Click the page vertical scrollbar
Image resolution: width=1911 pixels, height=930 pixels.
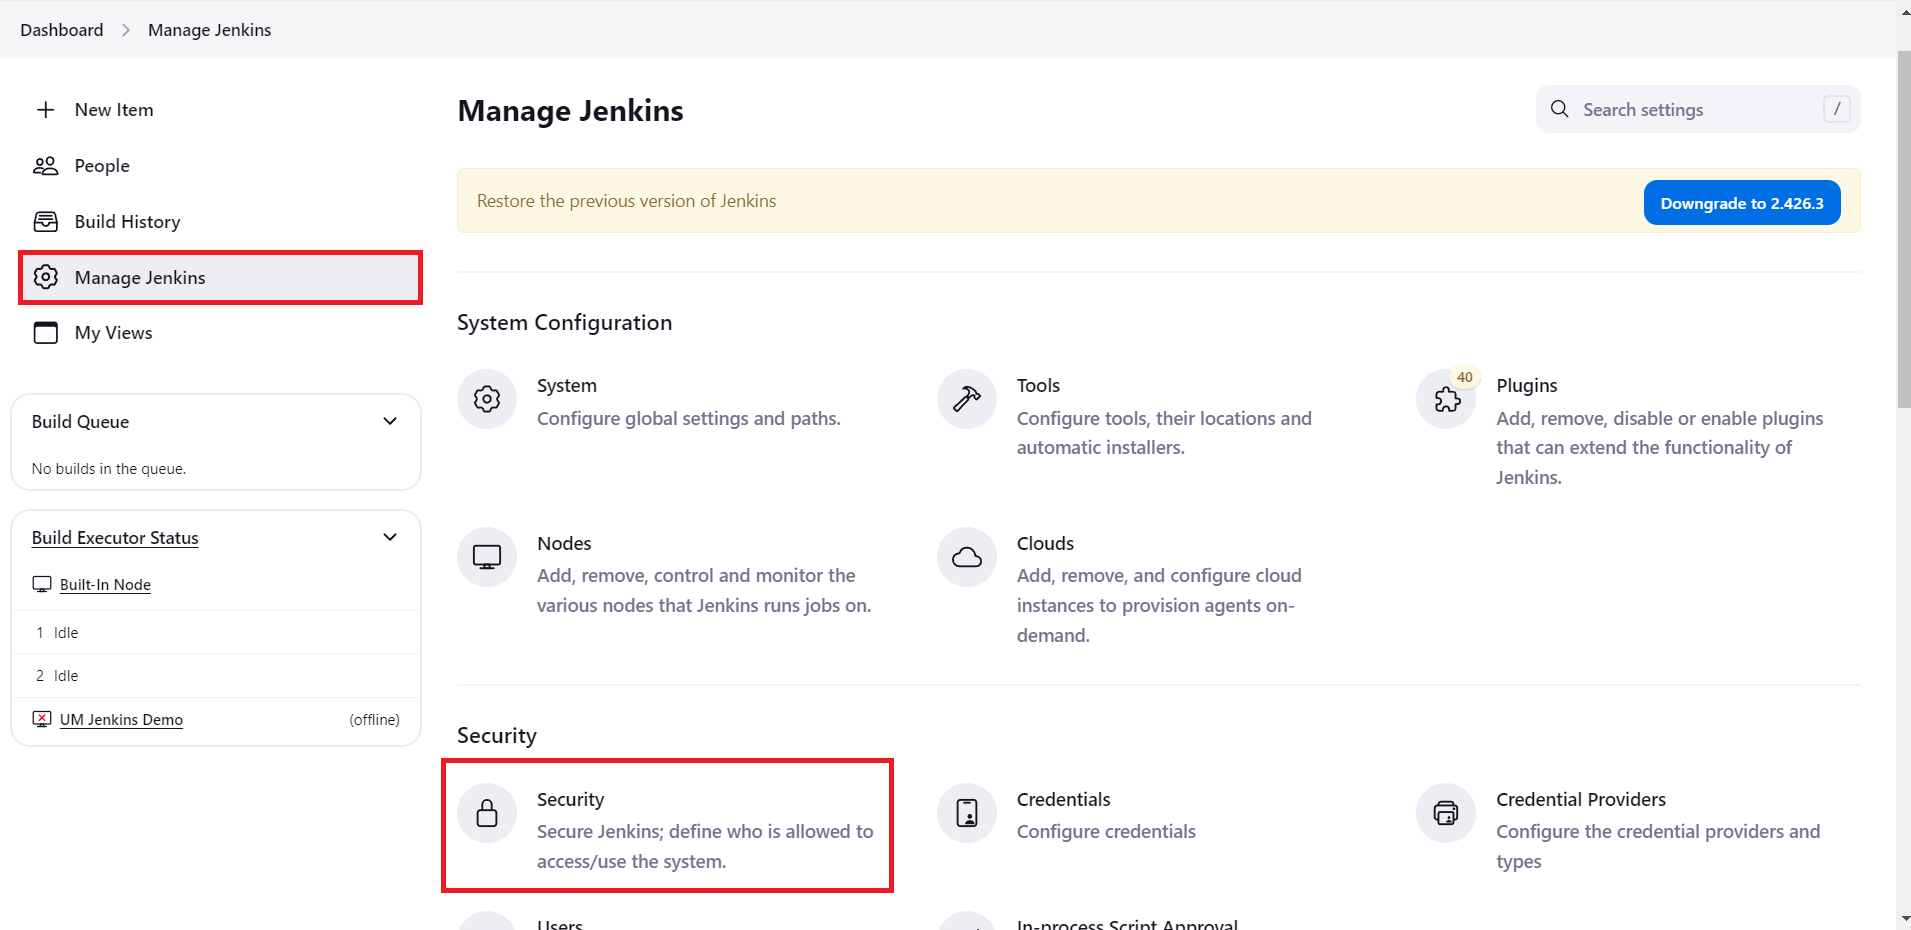tap(1904, 230)
